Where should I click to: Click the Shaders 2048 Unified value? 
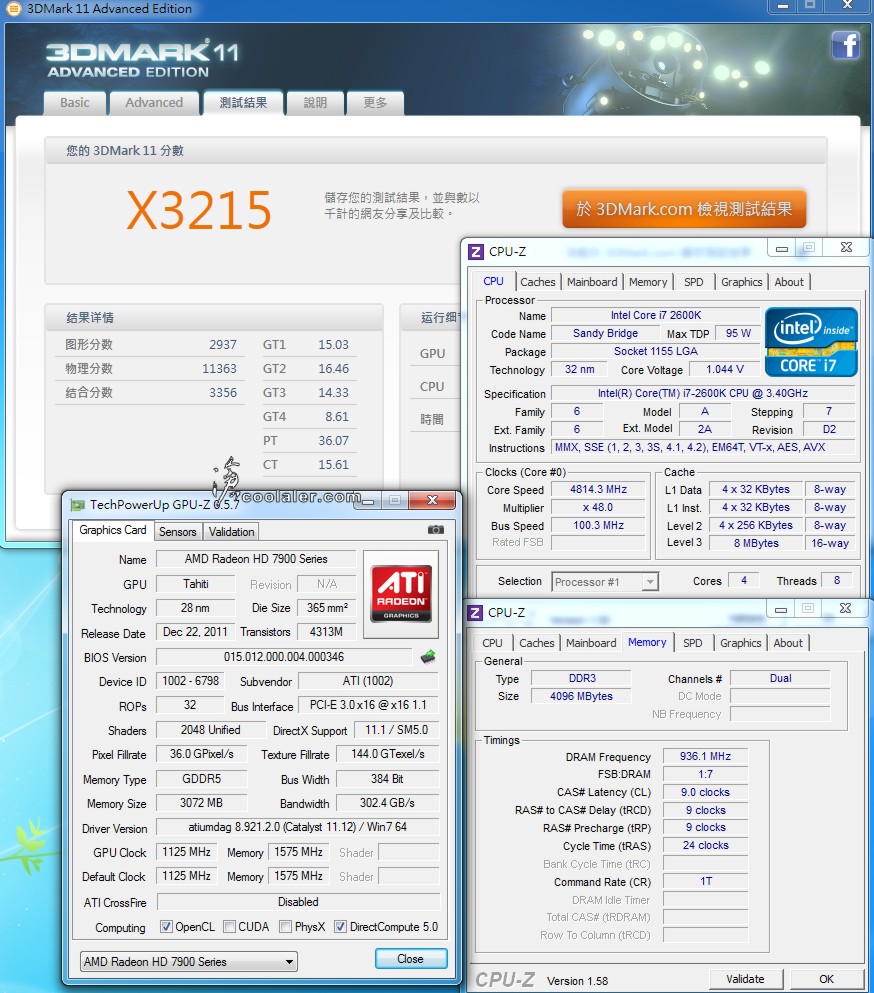tap(211, 730)
